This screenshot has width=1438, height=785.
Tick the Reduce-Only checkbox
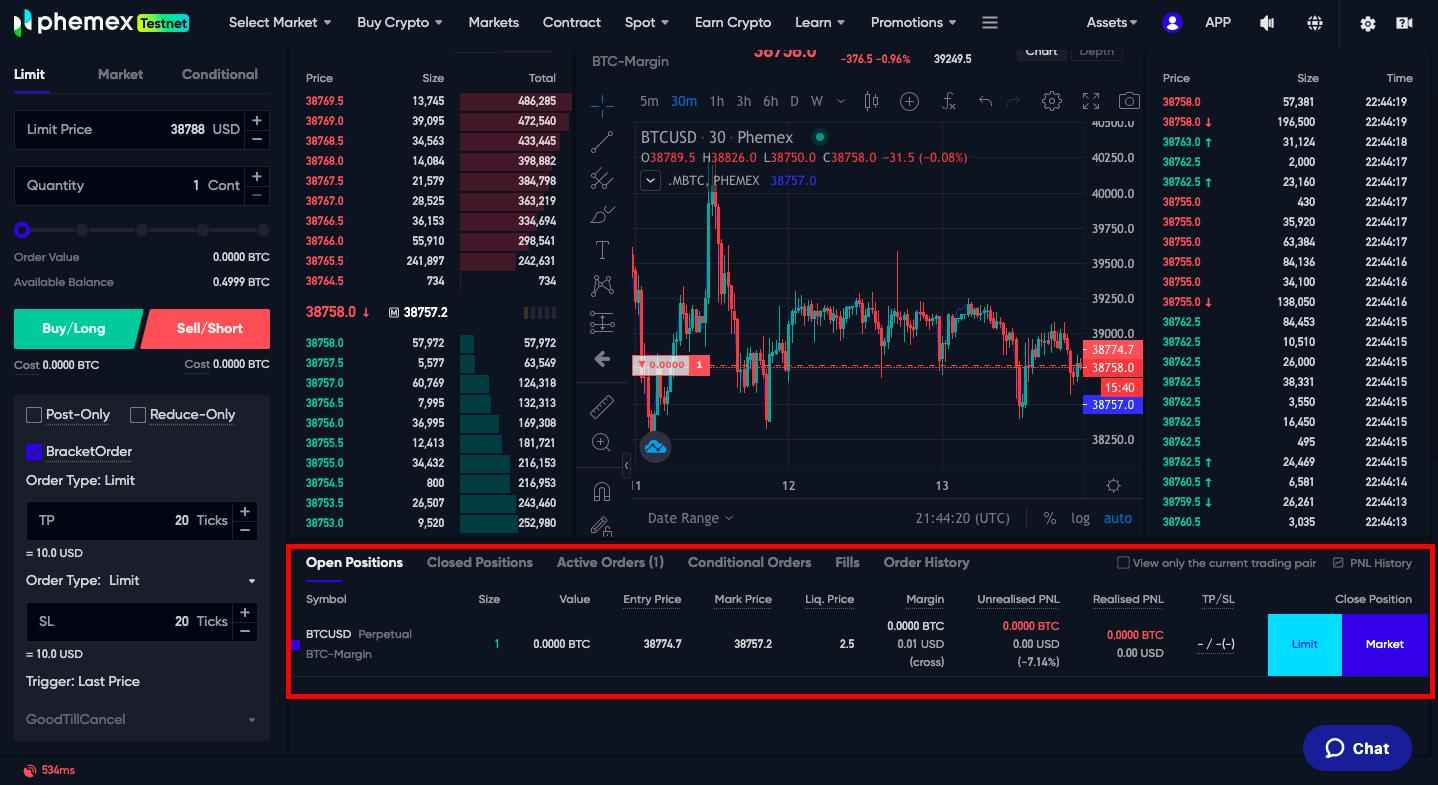(x=139, y=415)
